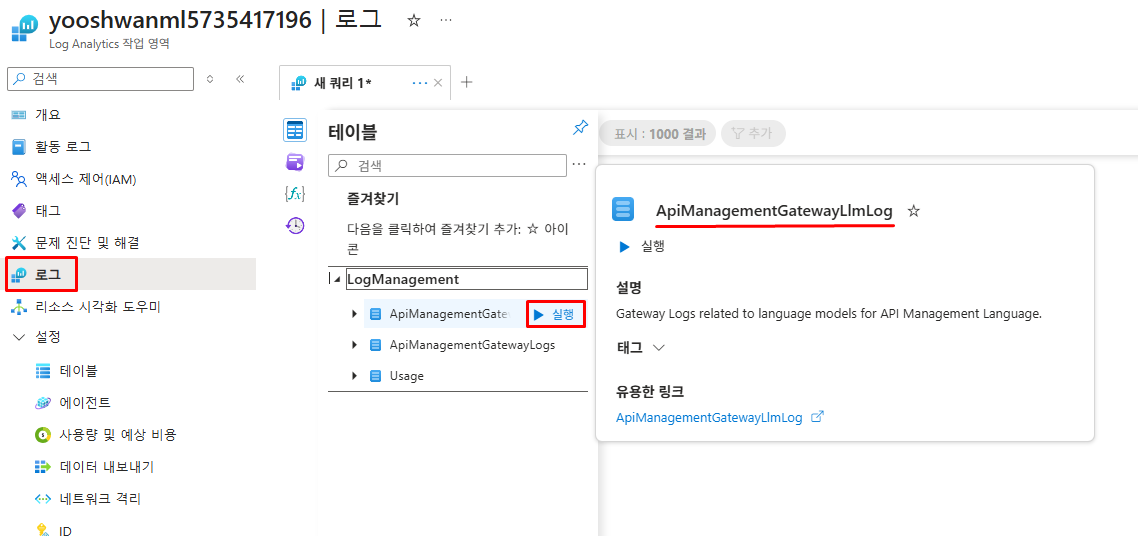The width and height of the screenshot is (1138, 536).
Task: Add a new query tab with plus
Action: 467,82
